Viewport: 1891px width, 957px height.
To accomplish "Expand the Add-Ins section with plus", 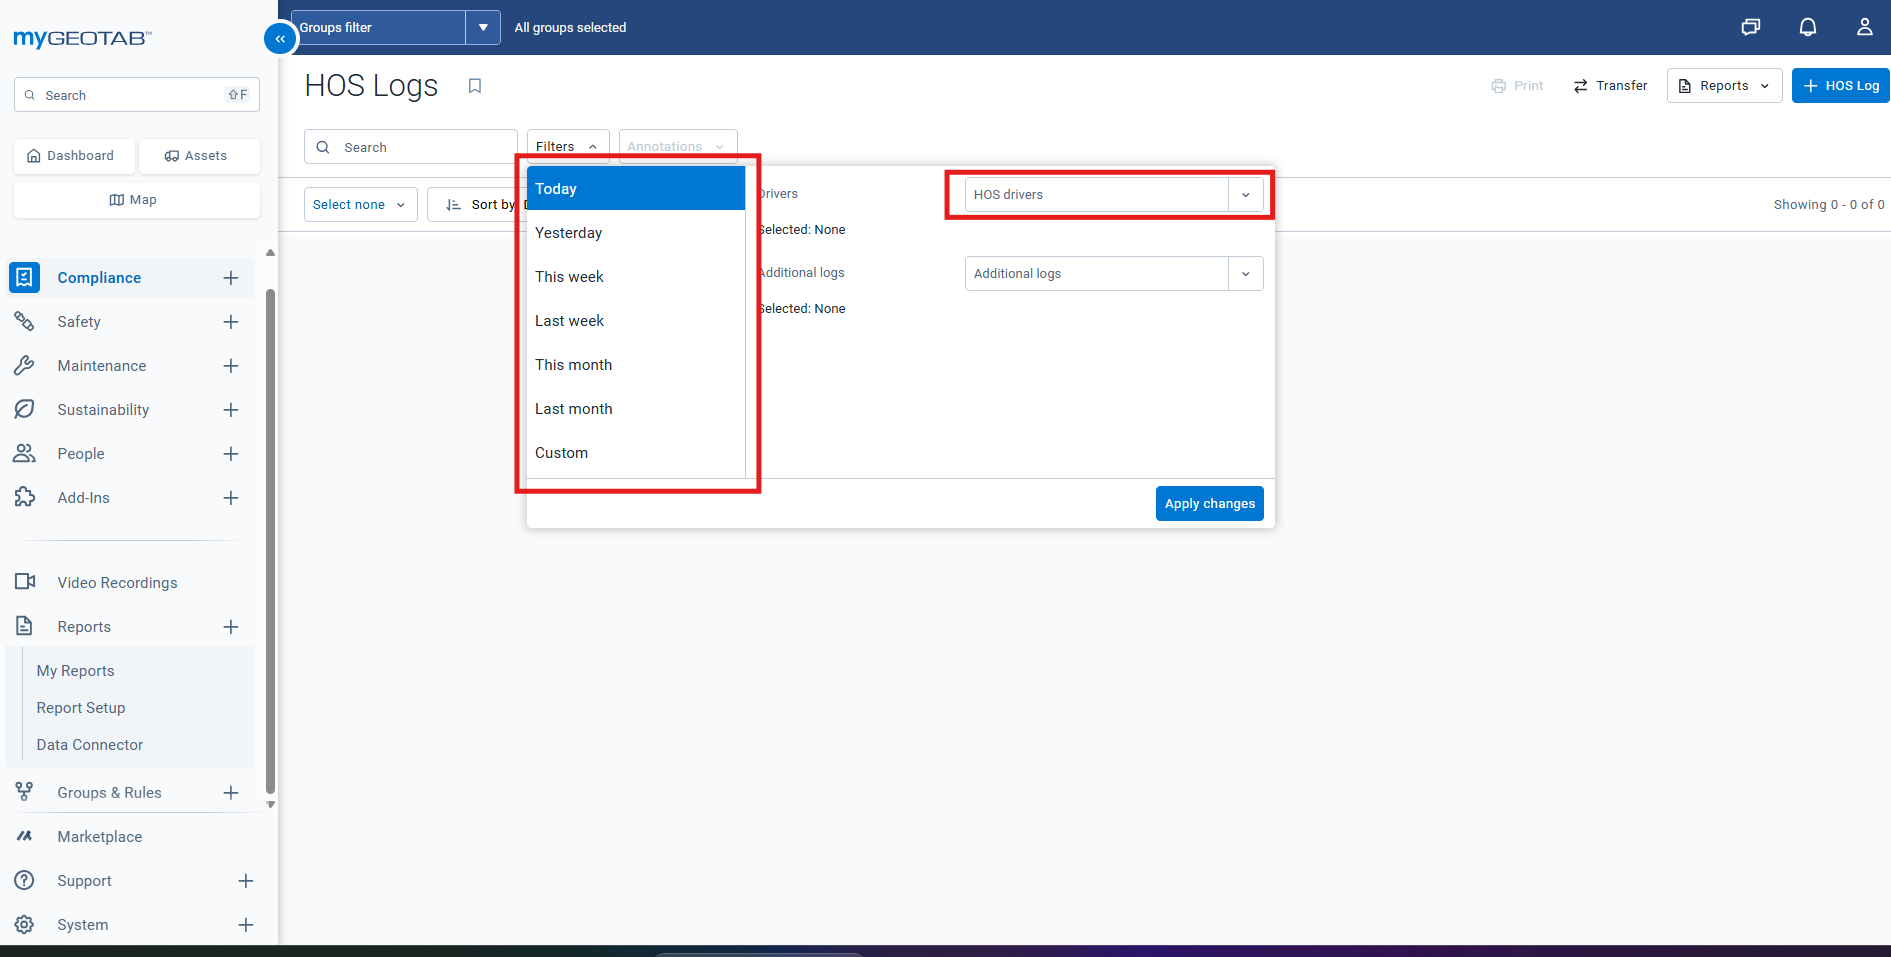I will [231, 497].
